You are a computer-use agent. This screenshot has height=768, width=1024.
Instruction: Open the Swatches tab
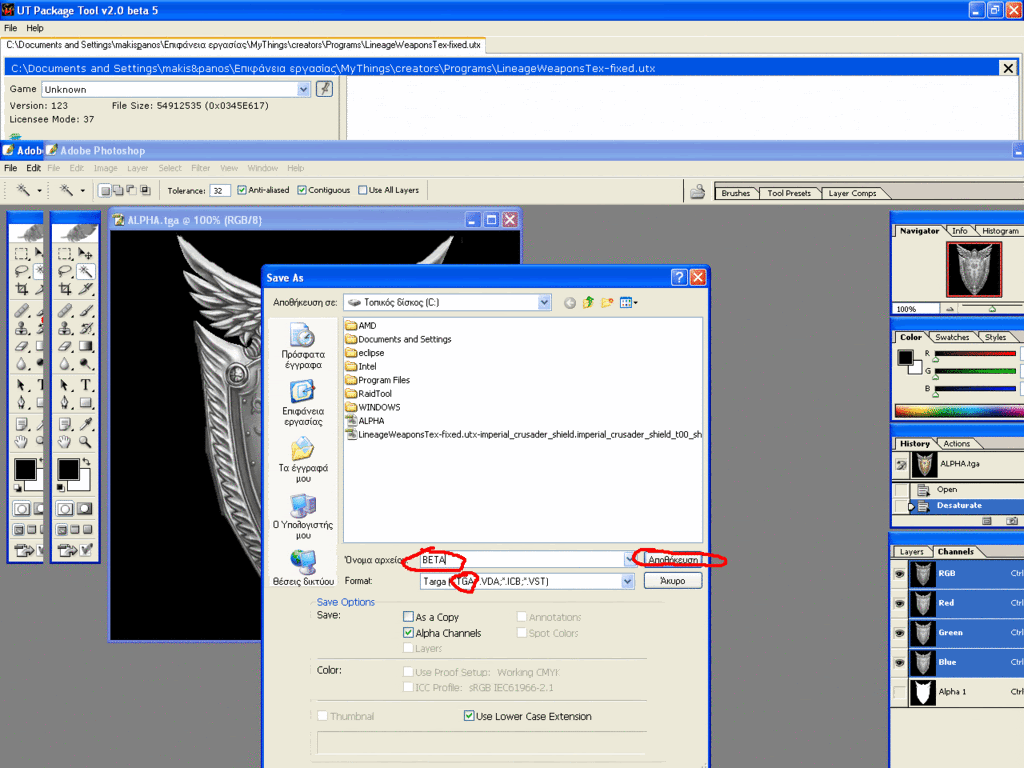(952, 337)
